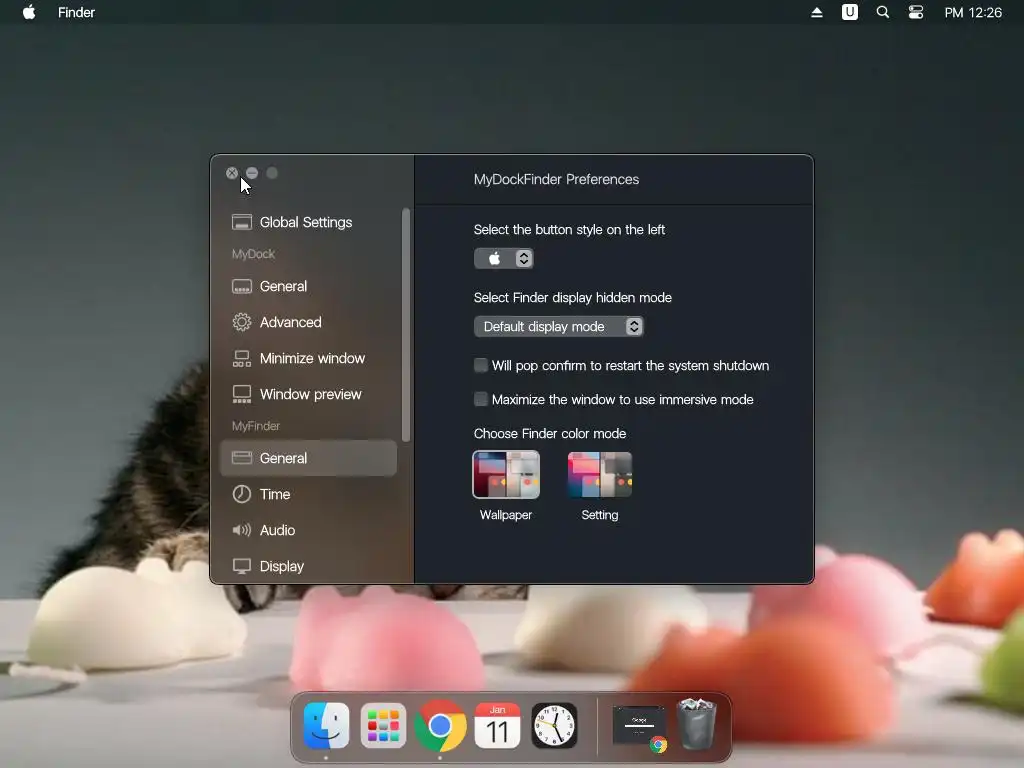
Task: Toggle Maximize the window immersive mode checkbox
Action: (x=481, y=399)
